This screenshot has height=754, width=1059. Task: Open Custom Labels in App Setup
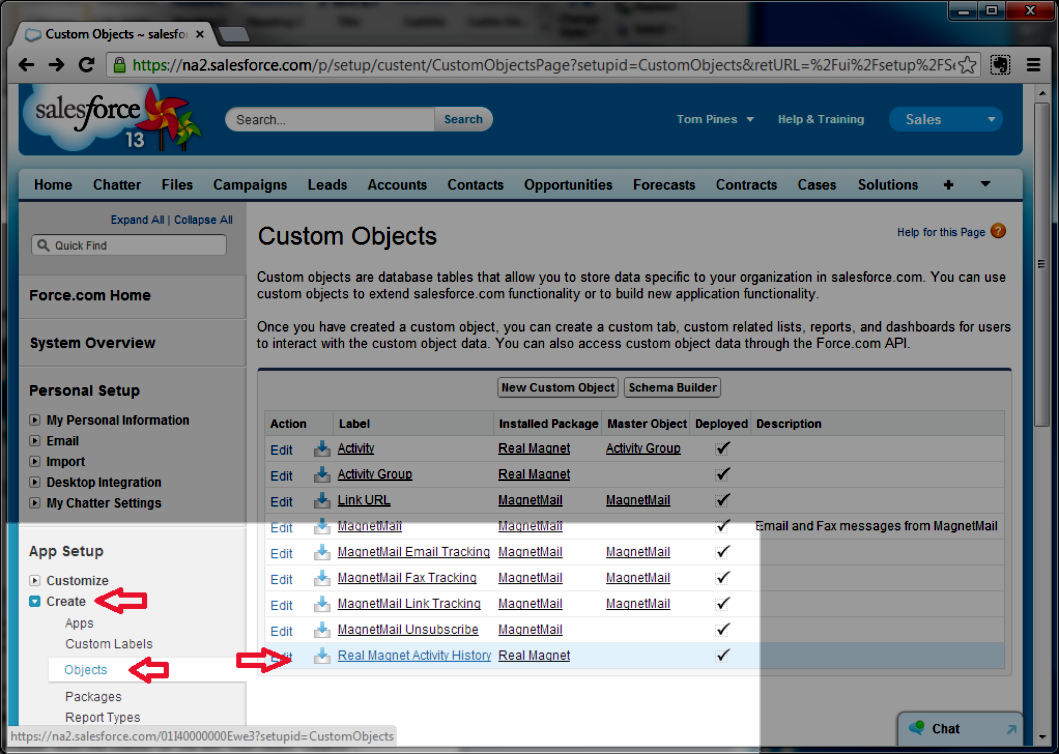pyautogui.click(x=109, y=644)
